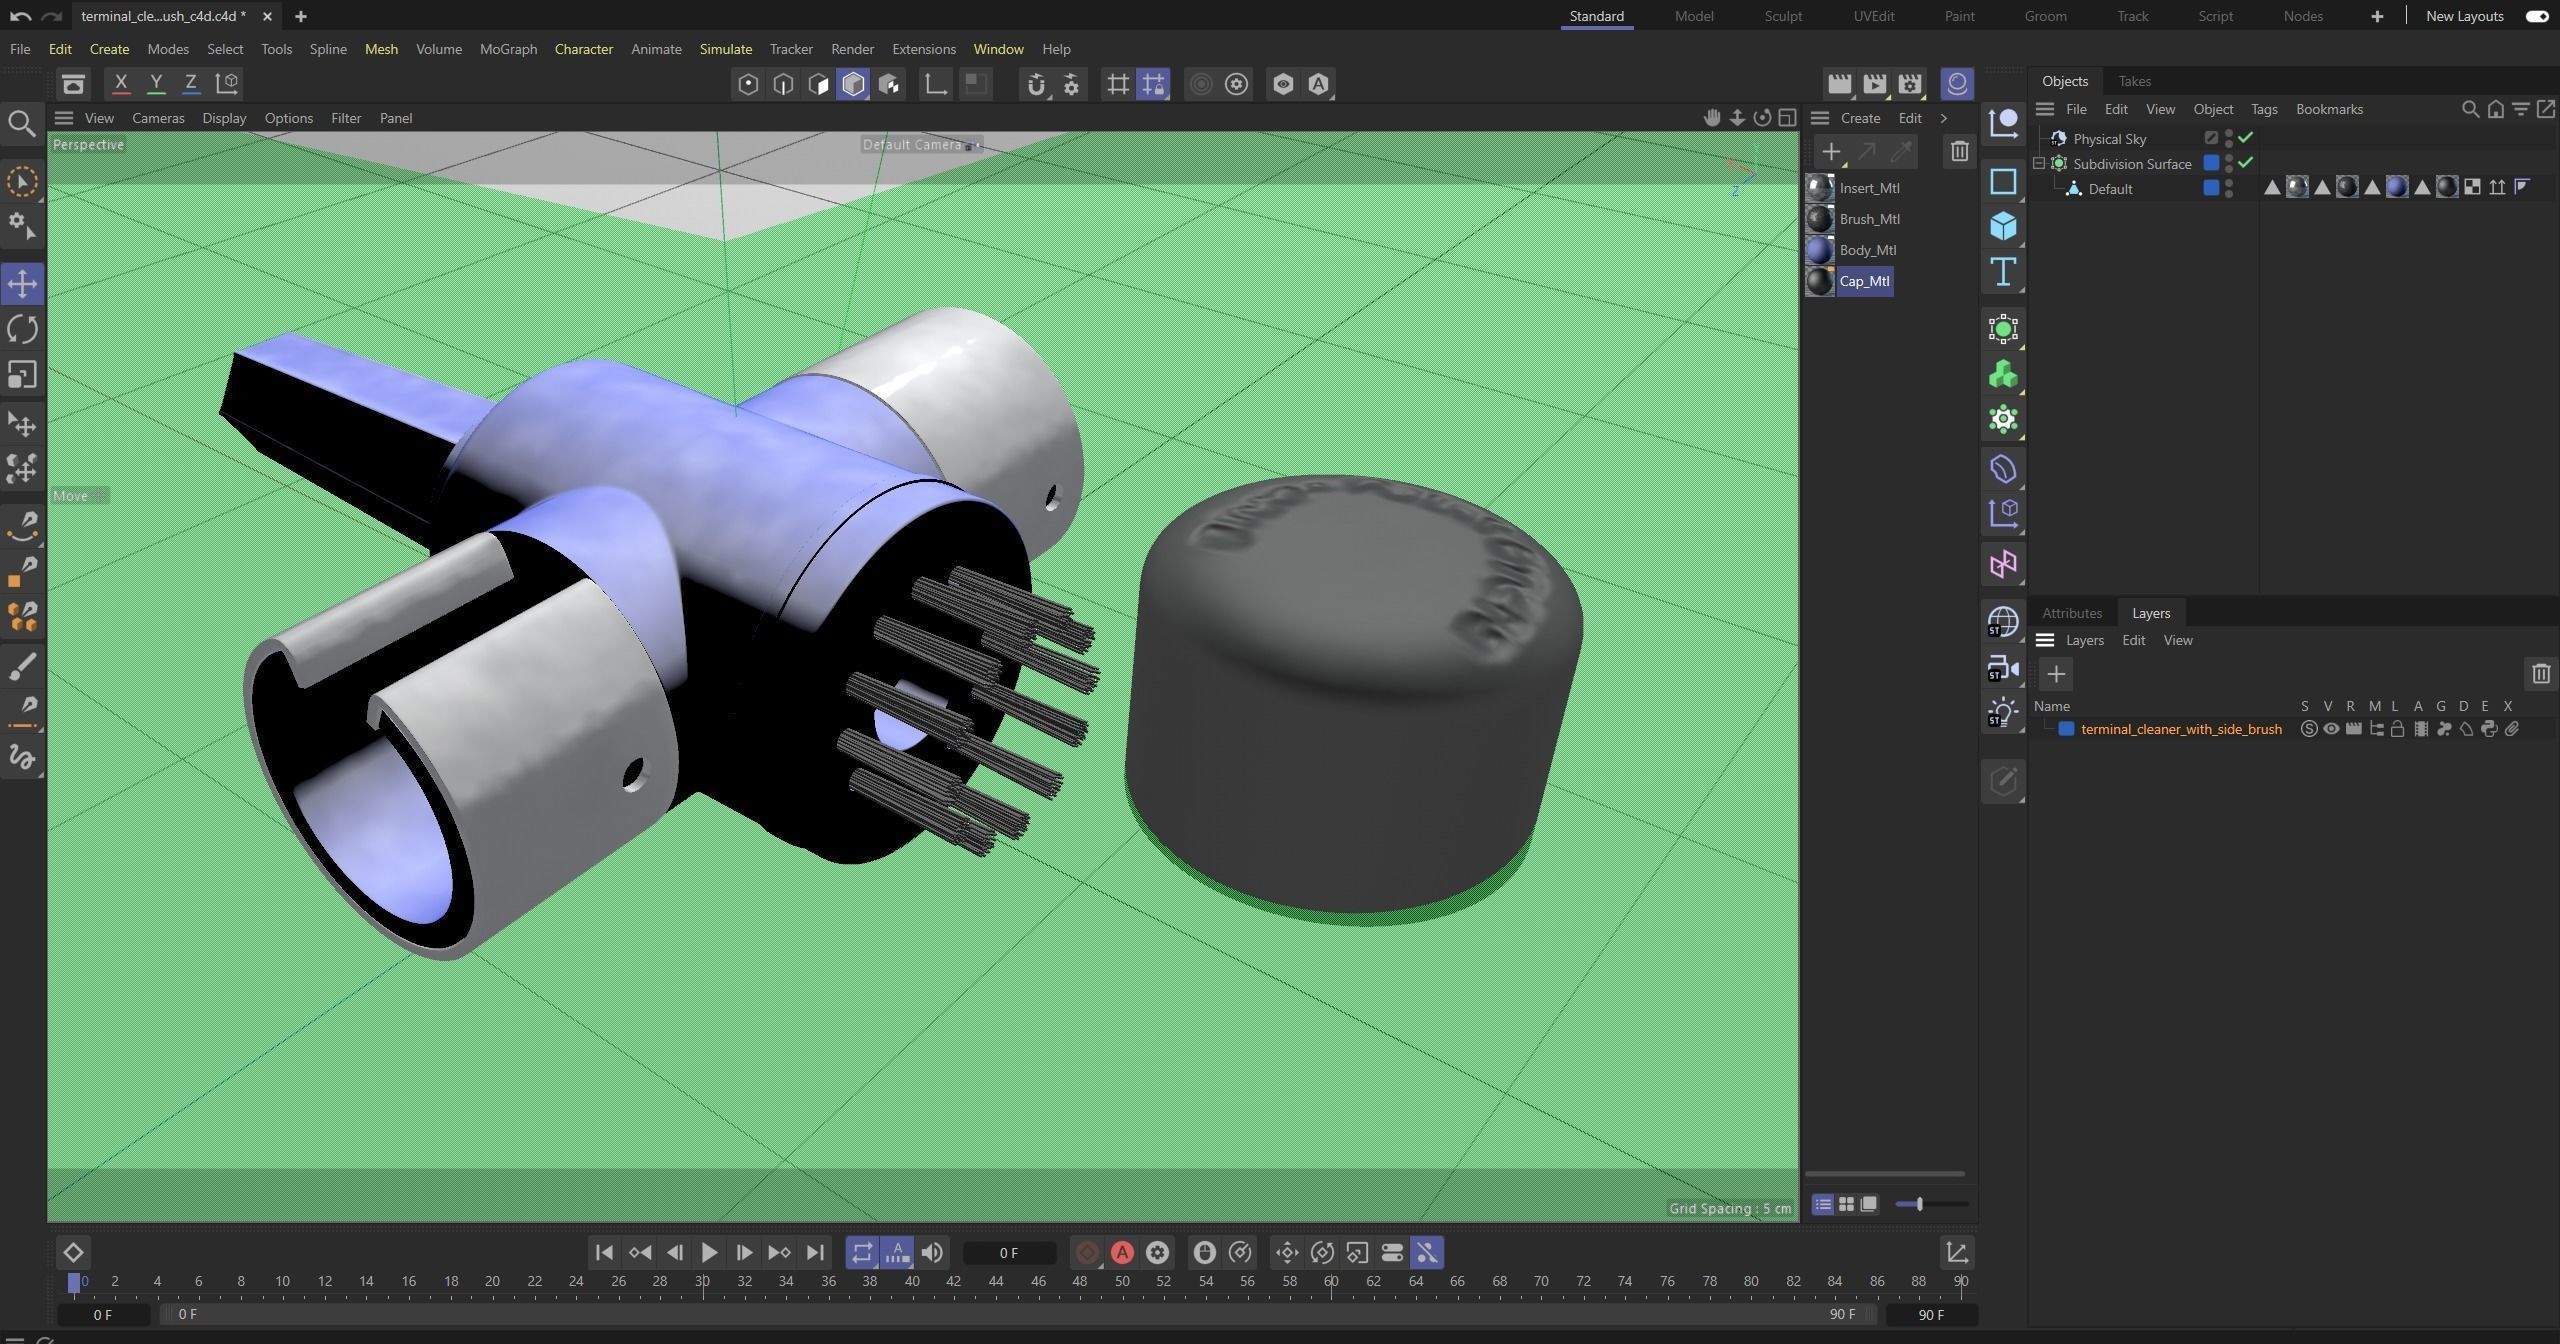
Task: Switch to the Attributes tab
Action: pyautogui.click(x=2072, y=613)
